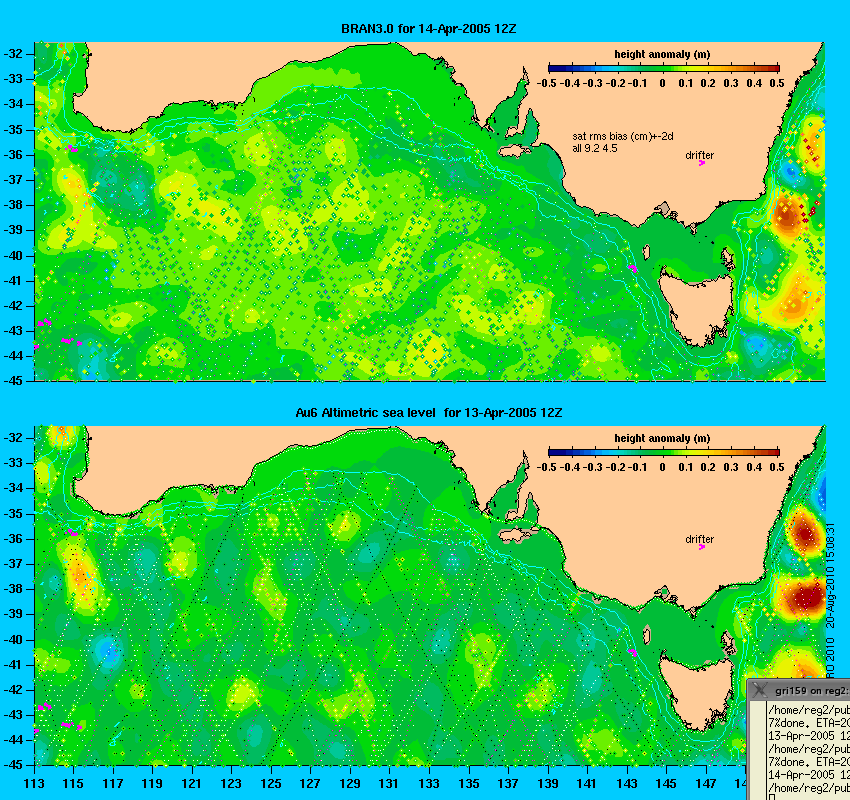Click the 'all 9.2 4.5' statistics text
Screen dimensions: 850x800
[x=595, y=148]
